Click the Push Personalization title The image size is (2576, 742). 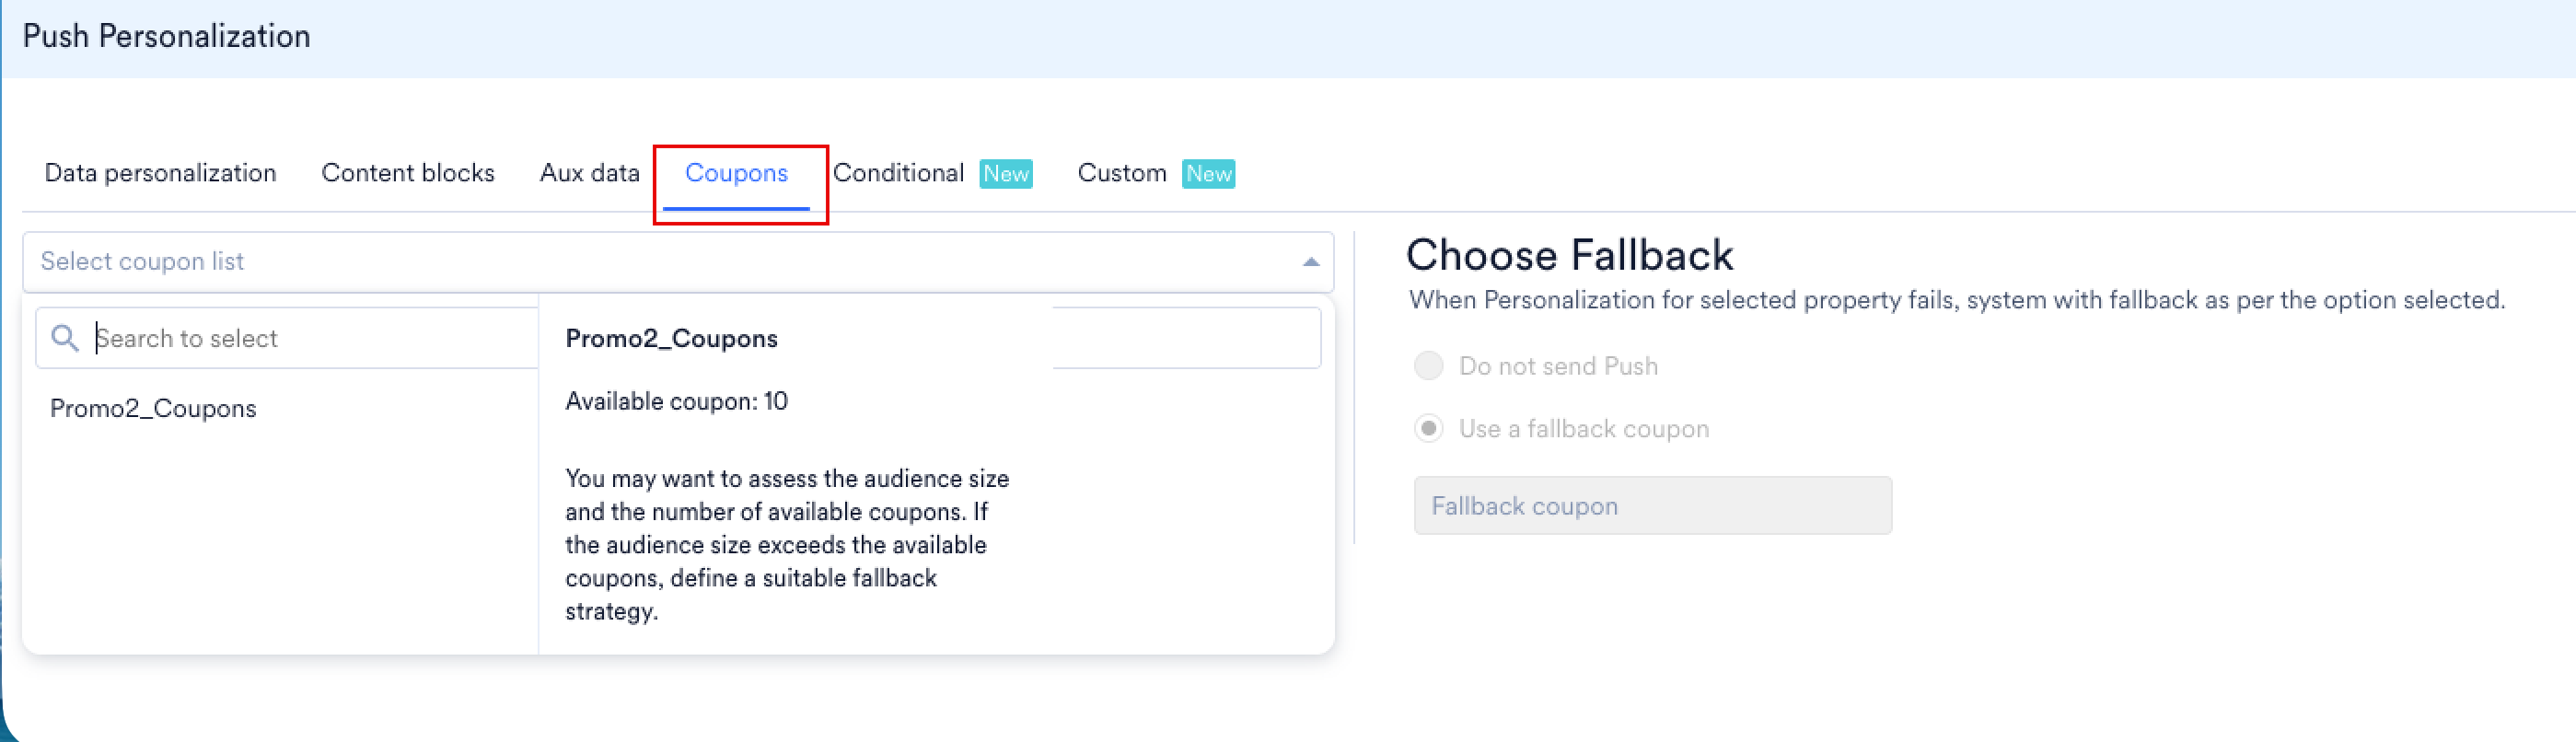coord(166,36)
